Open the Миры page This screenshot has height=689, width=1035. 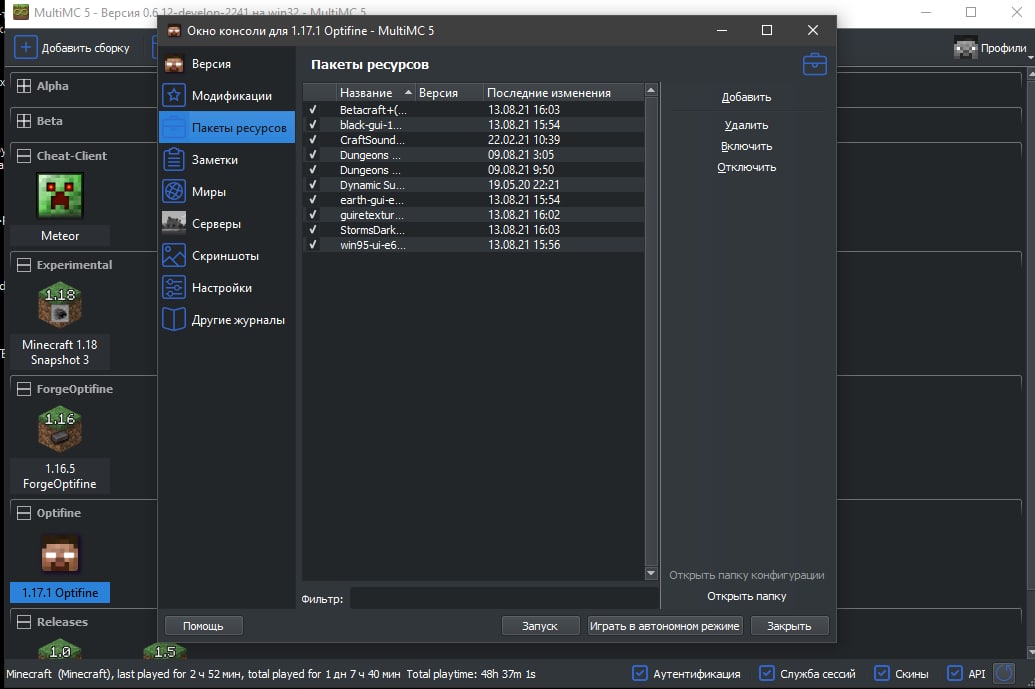point(226,191)
